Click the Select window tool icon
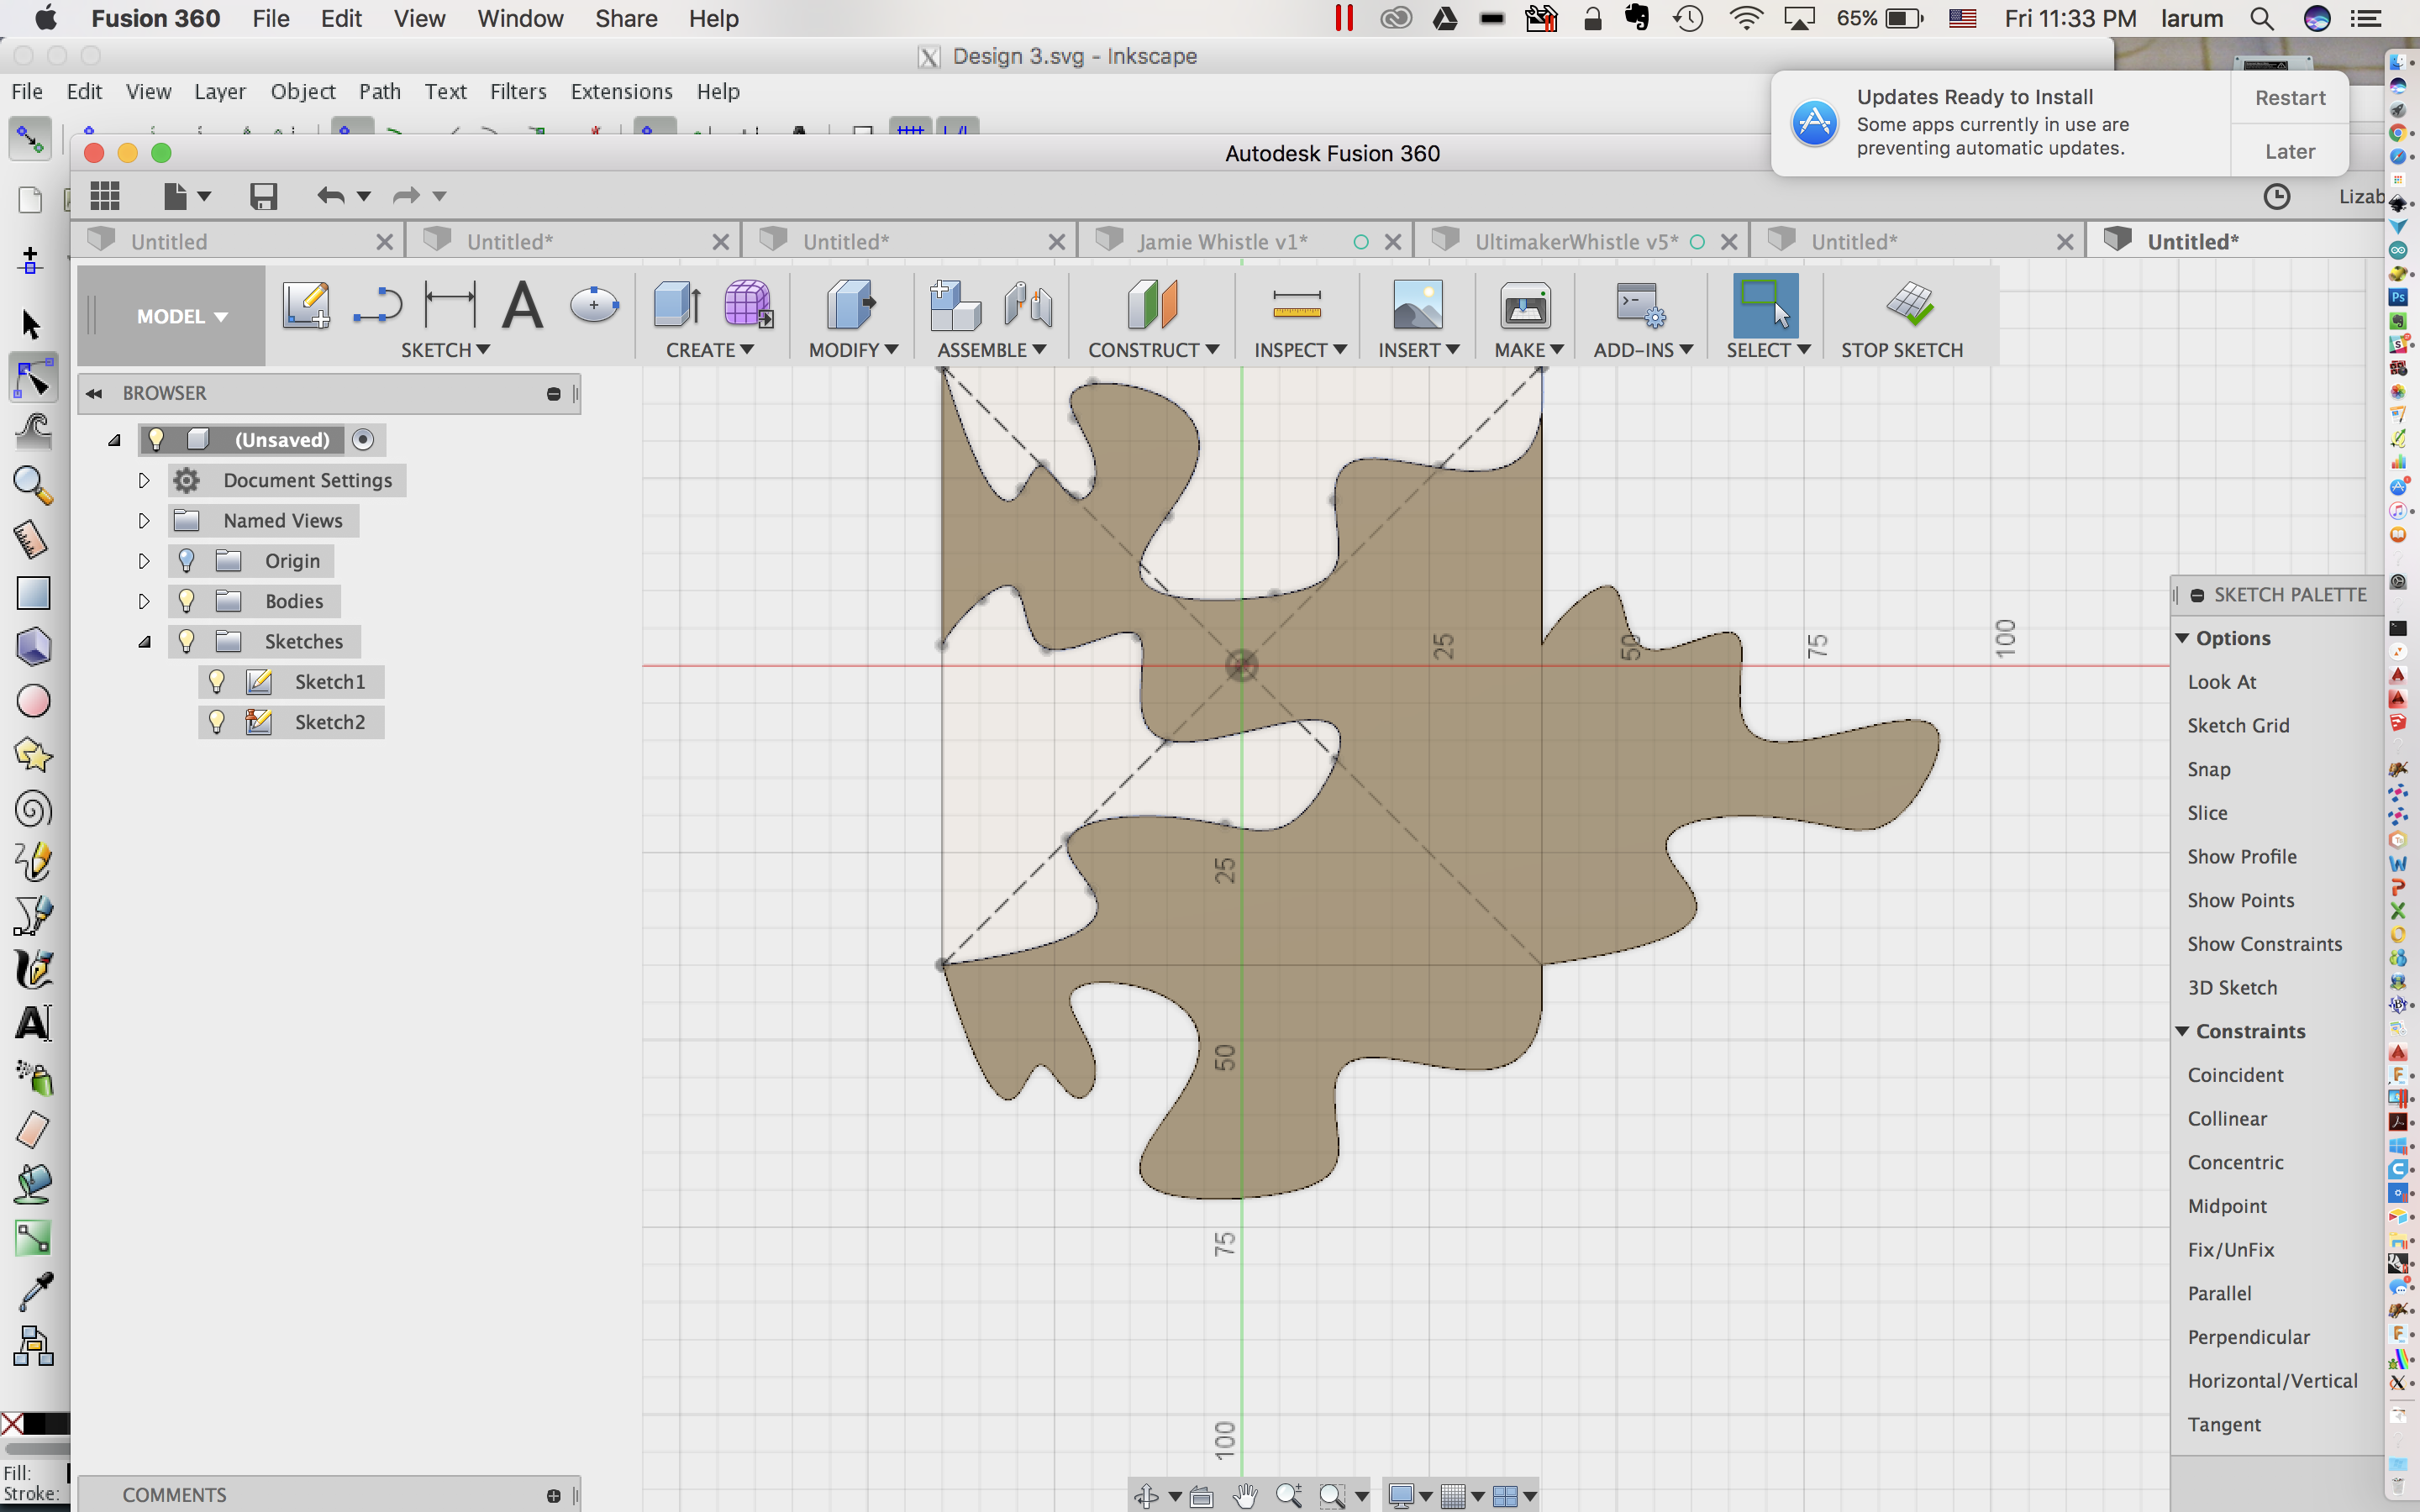 (1765, 305)
